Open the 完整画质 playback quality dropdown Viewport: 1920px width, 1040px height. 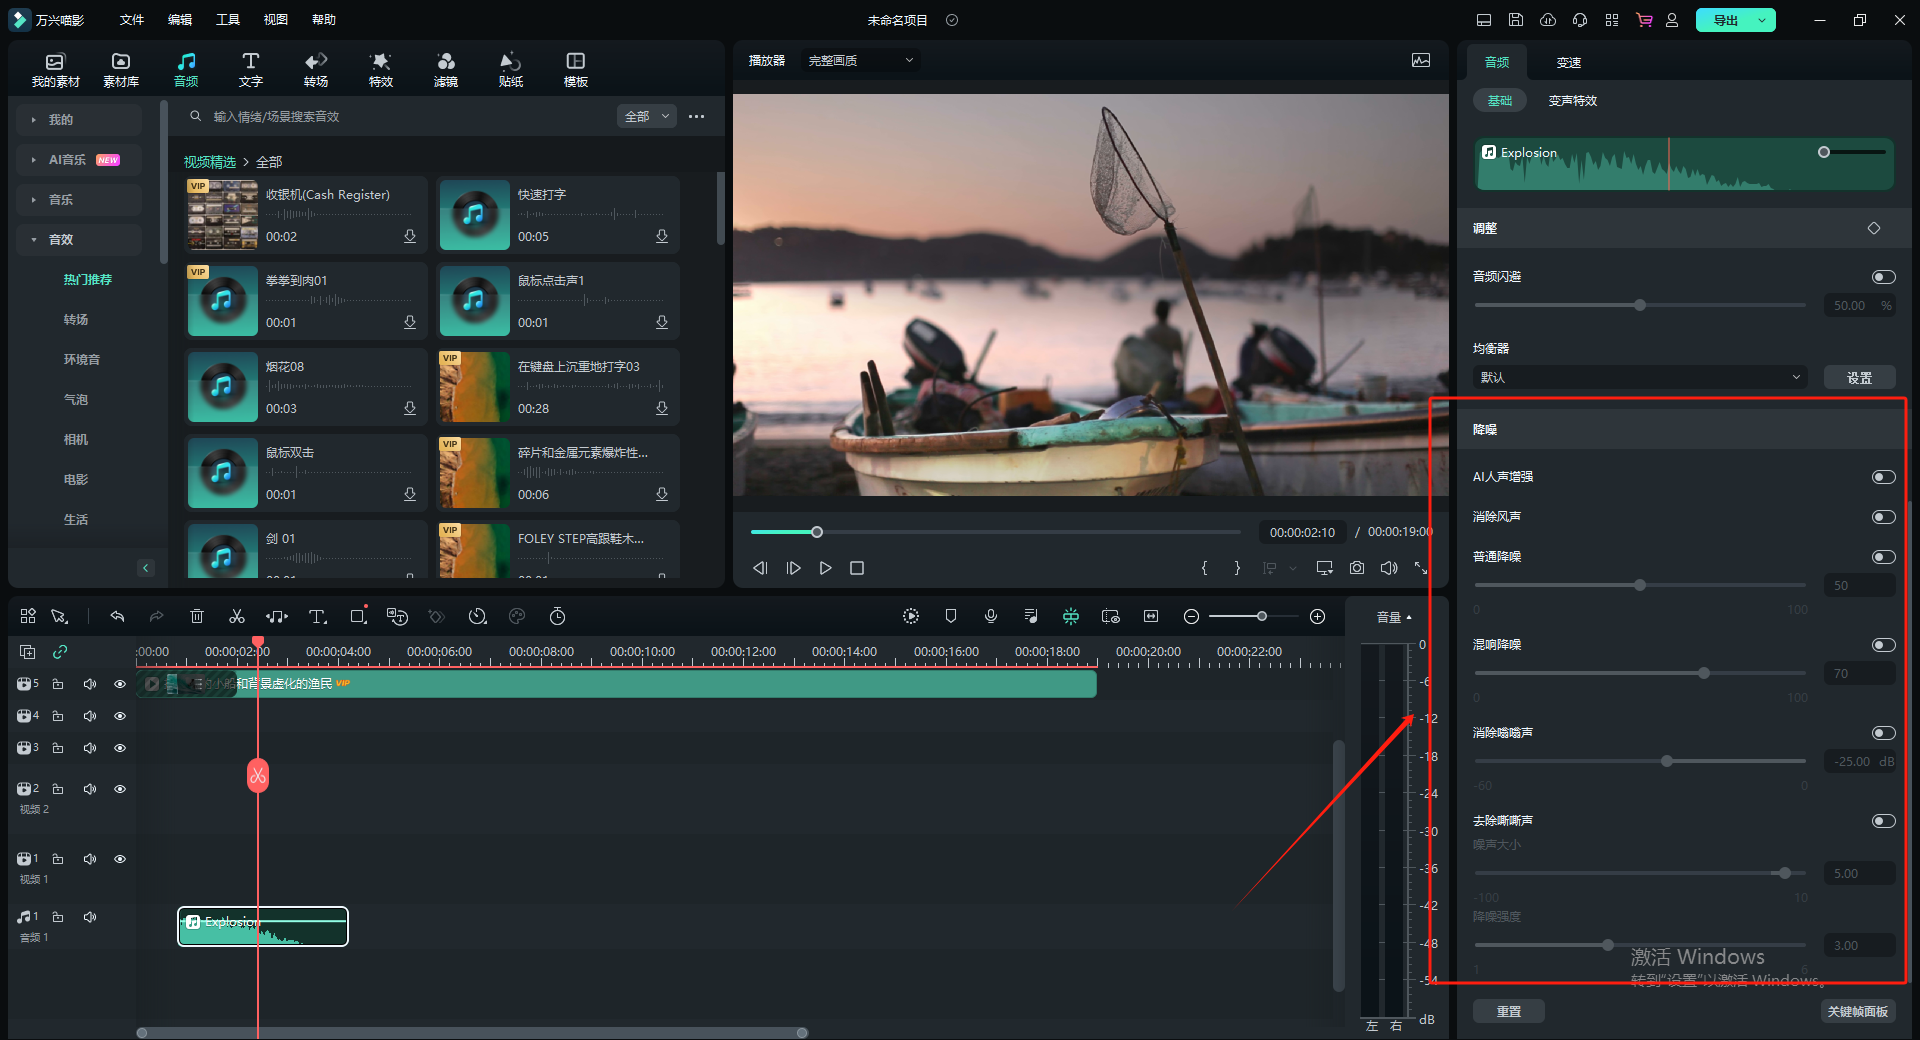[860, 61]
